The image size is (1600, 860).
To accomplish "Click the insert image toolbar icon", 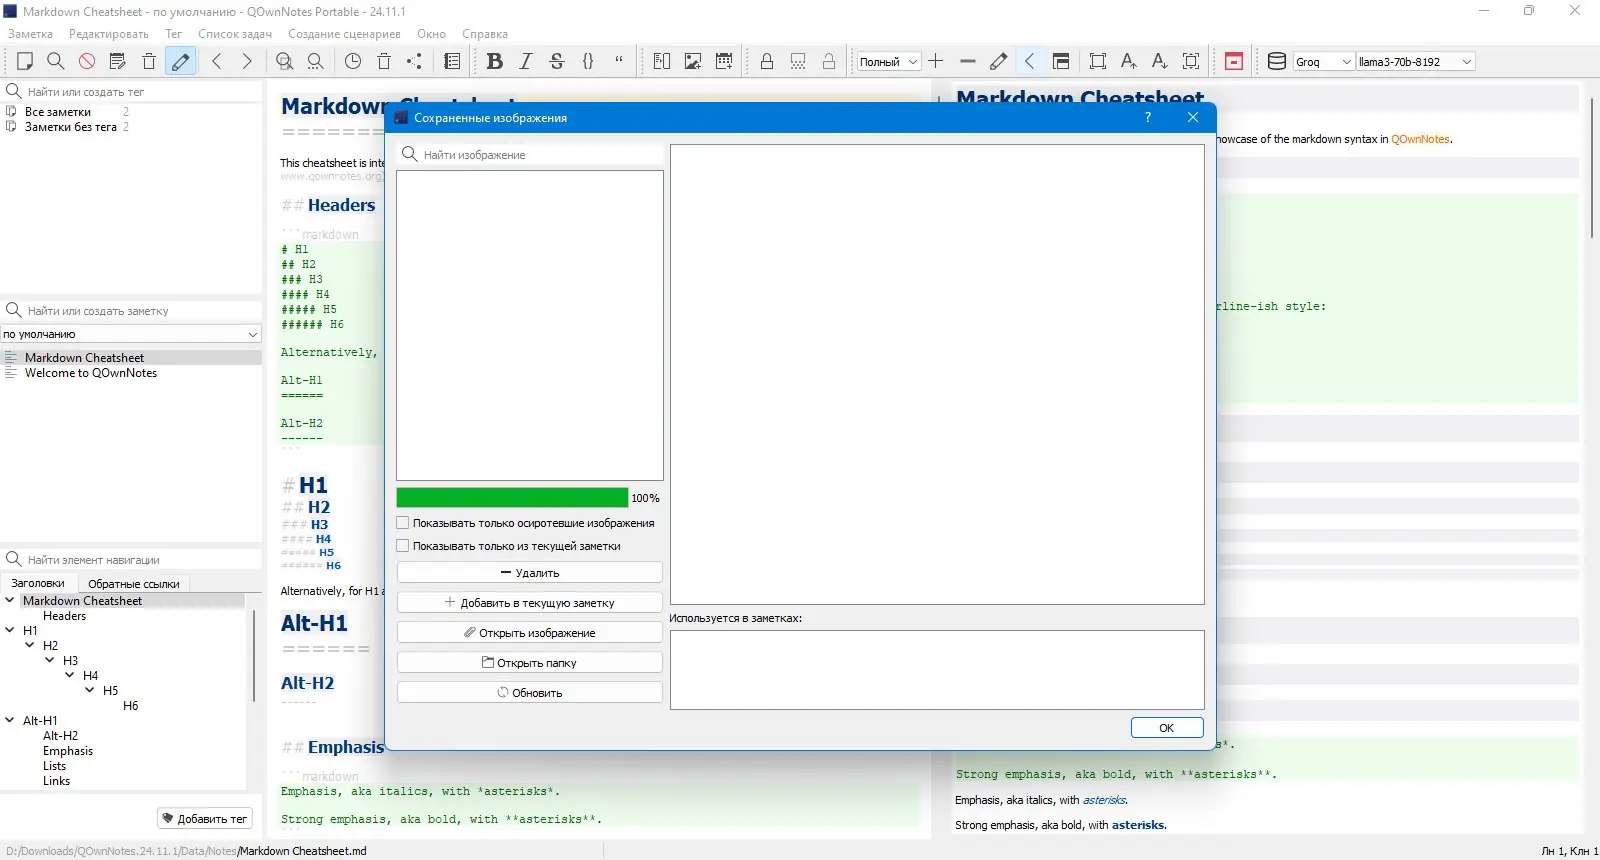I will pyautogui.click(x=693, y=61).
